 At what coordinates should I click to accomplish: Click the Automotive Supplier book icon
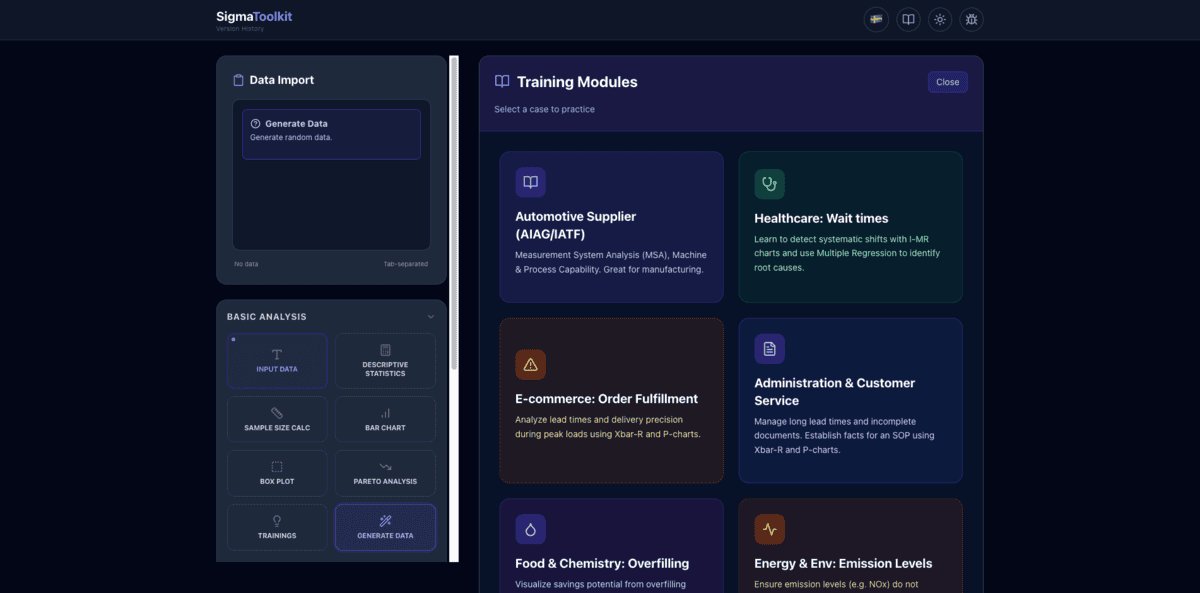530,182
